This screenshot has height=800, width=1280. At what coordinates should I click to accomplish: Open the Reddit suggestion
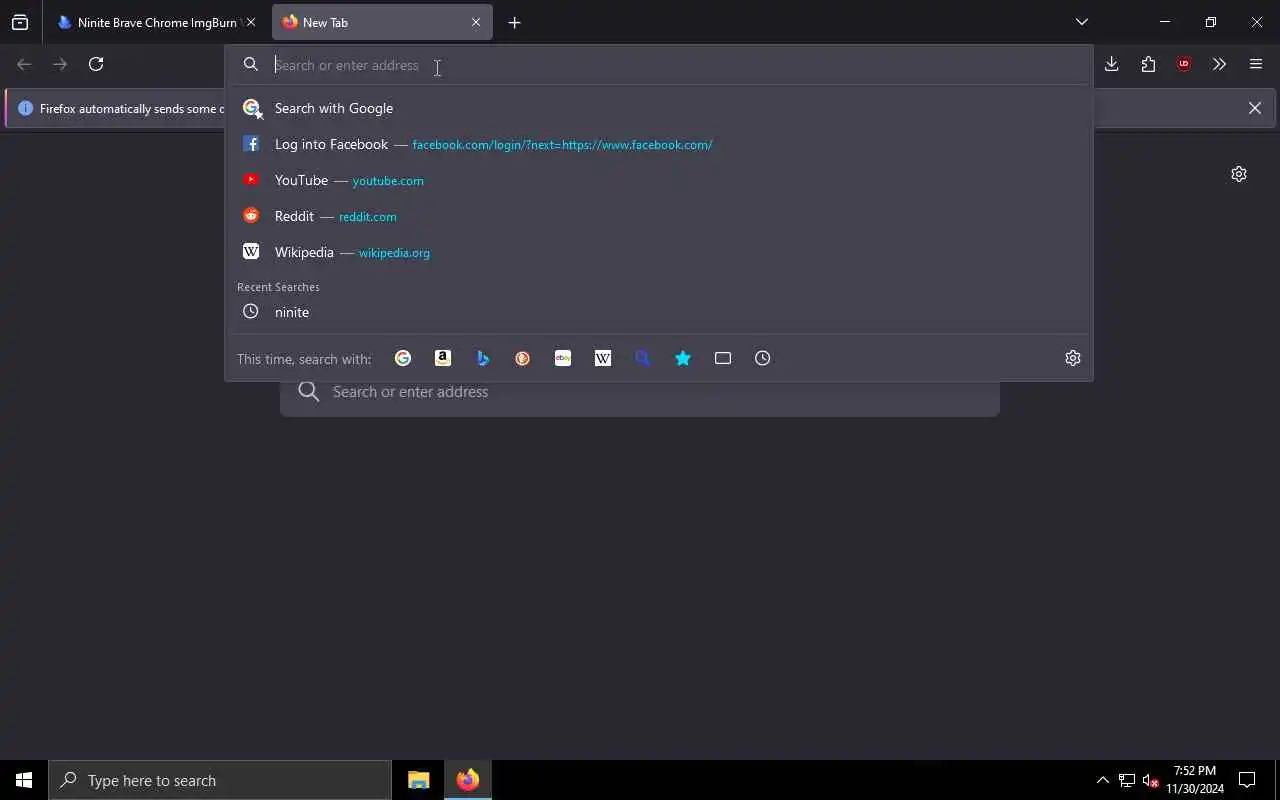pyautogui.click(x=659, y=216)
